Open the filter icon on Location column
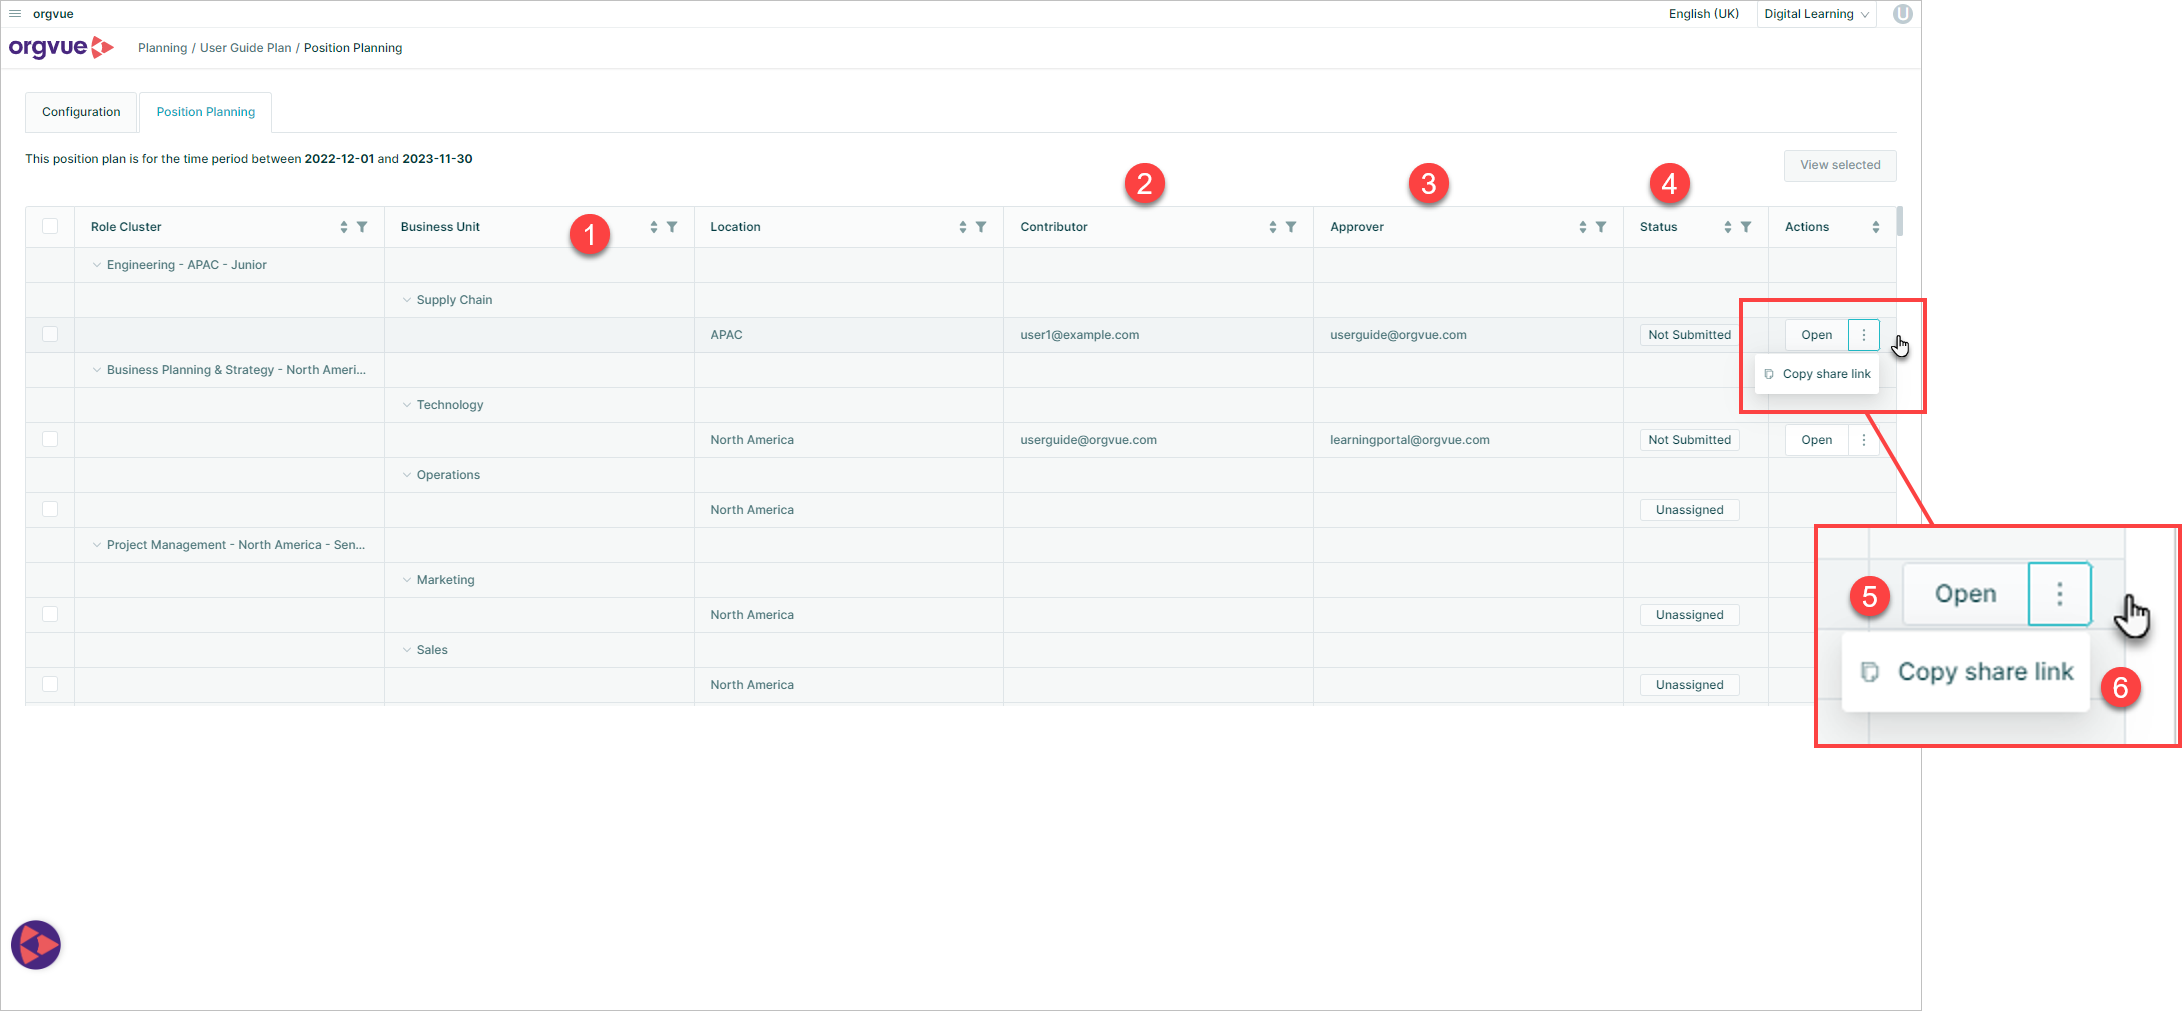2182x1011 pixels. (x=981, y=226)
